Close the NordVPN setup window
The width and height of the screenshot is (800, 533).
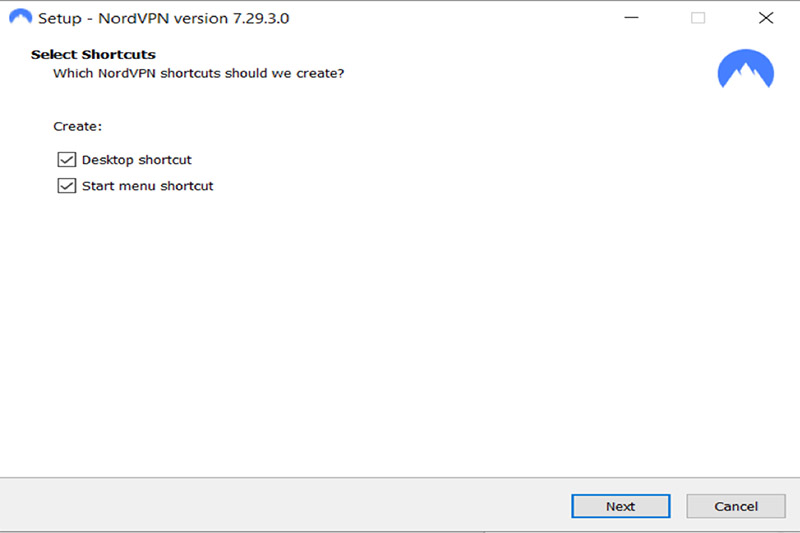[x=765, y=18]
